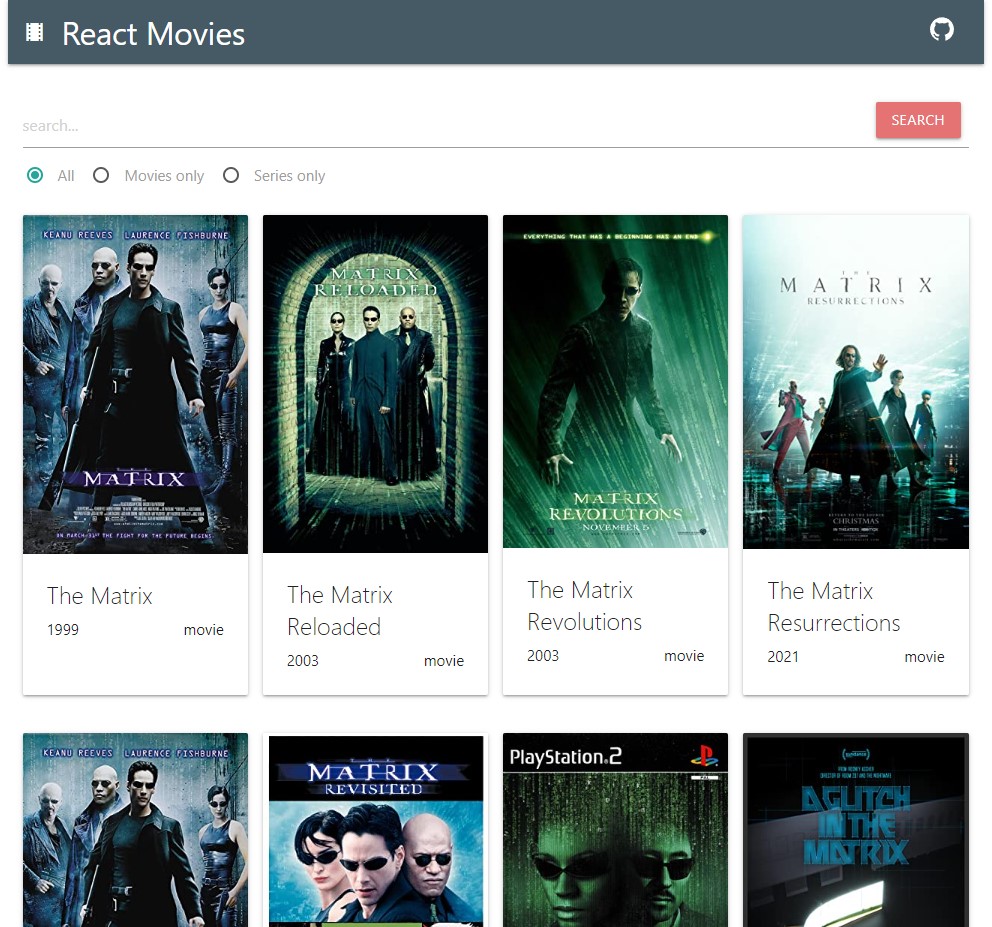992x927 pixels.
Task: Click the year '1999' on The Matrix card
Action: [x=63, y=630]
